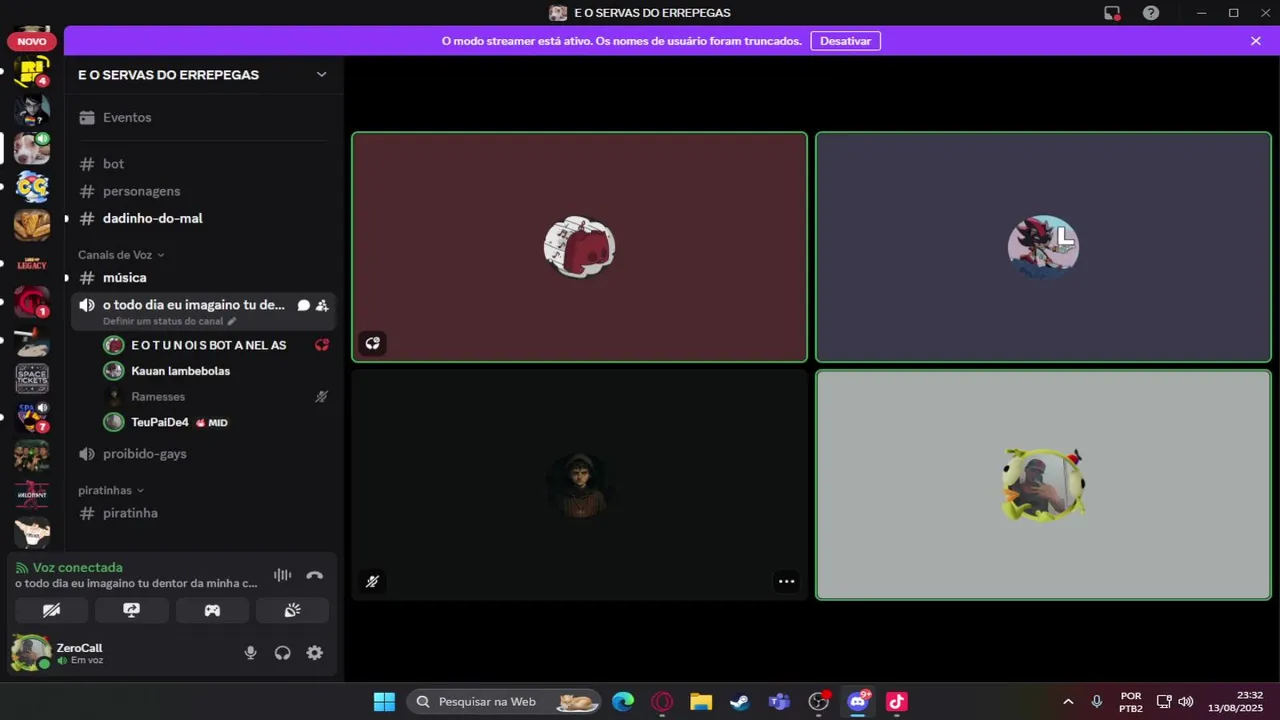
Task: Click the MID server tag badge
Action: point(212,423)
